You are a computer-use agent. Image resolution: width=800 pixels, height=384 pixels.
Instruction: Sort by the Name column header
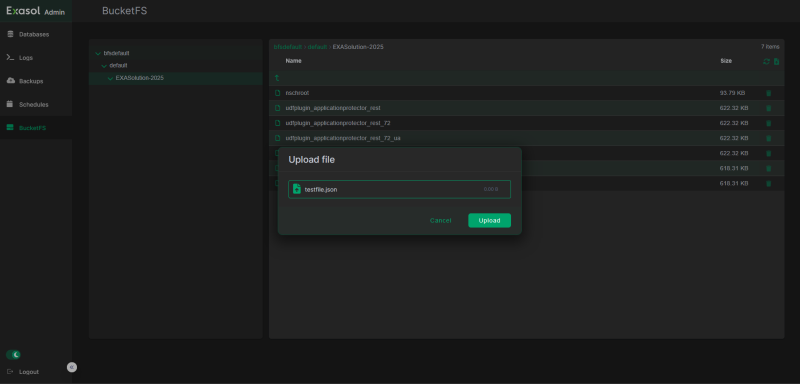(x=293, y=61)
